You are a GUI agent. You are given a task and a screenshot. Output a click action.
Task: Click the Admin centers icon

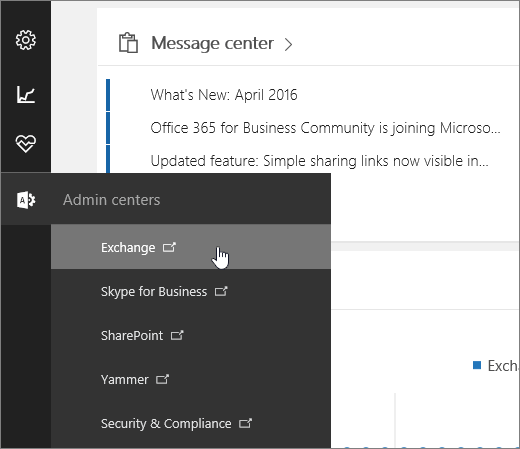26,200
